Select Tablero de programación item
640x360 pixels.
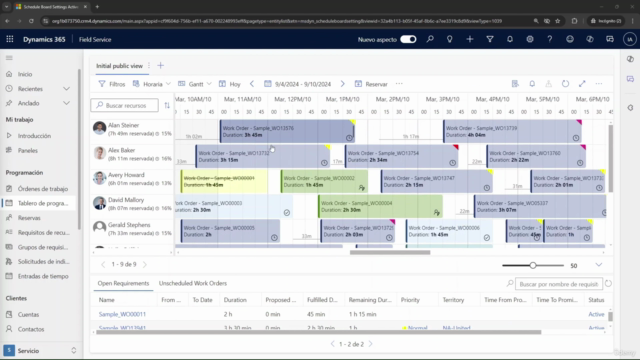39,203
